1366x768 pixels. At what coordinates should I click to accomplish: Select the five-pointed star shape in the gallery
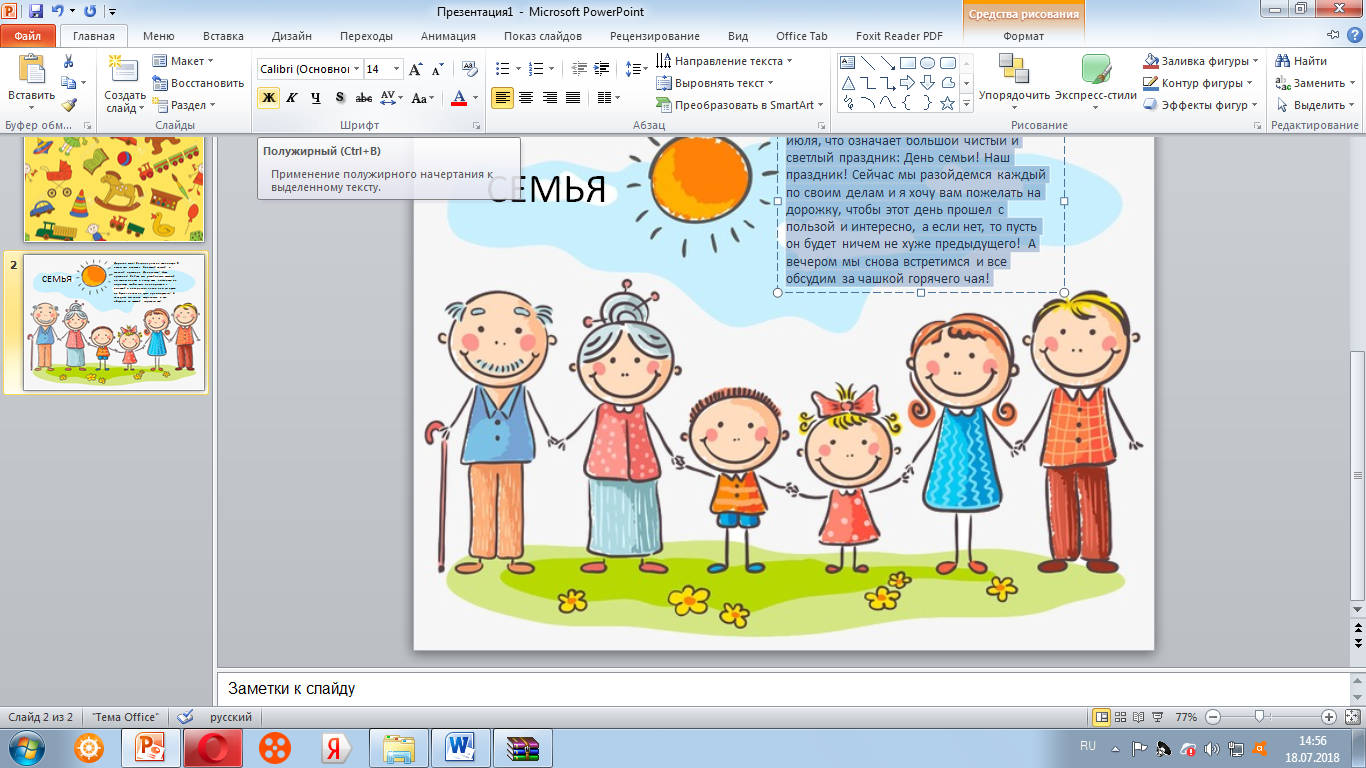947,103
